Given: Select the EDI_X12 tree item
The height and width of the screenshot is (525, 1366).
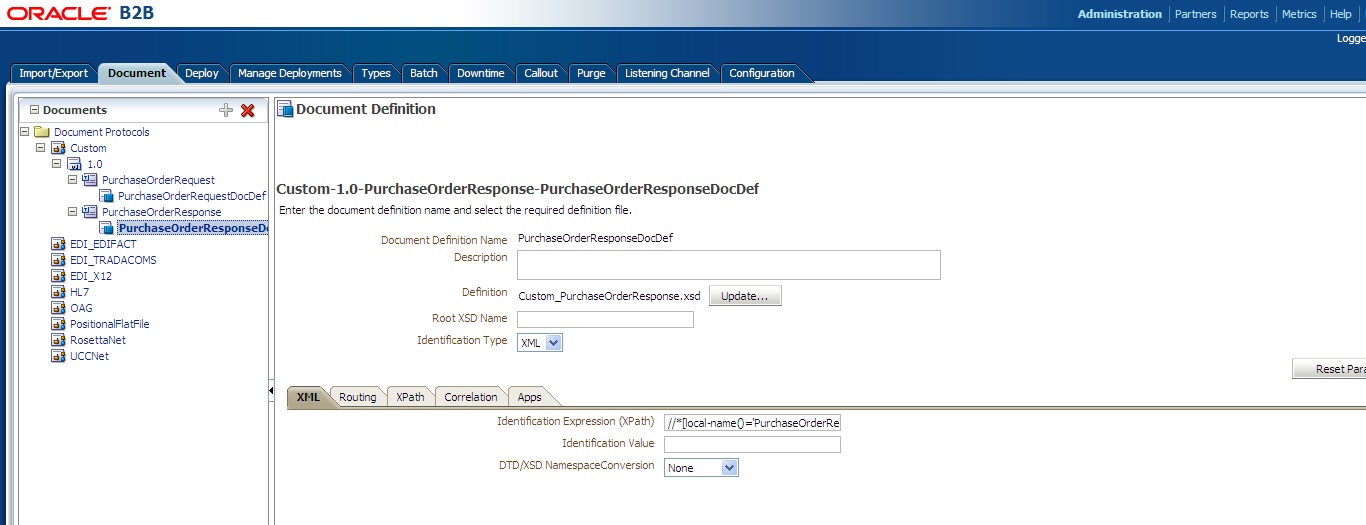Looking at the screenshot, I should [x=91, y=276].
